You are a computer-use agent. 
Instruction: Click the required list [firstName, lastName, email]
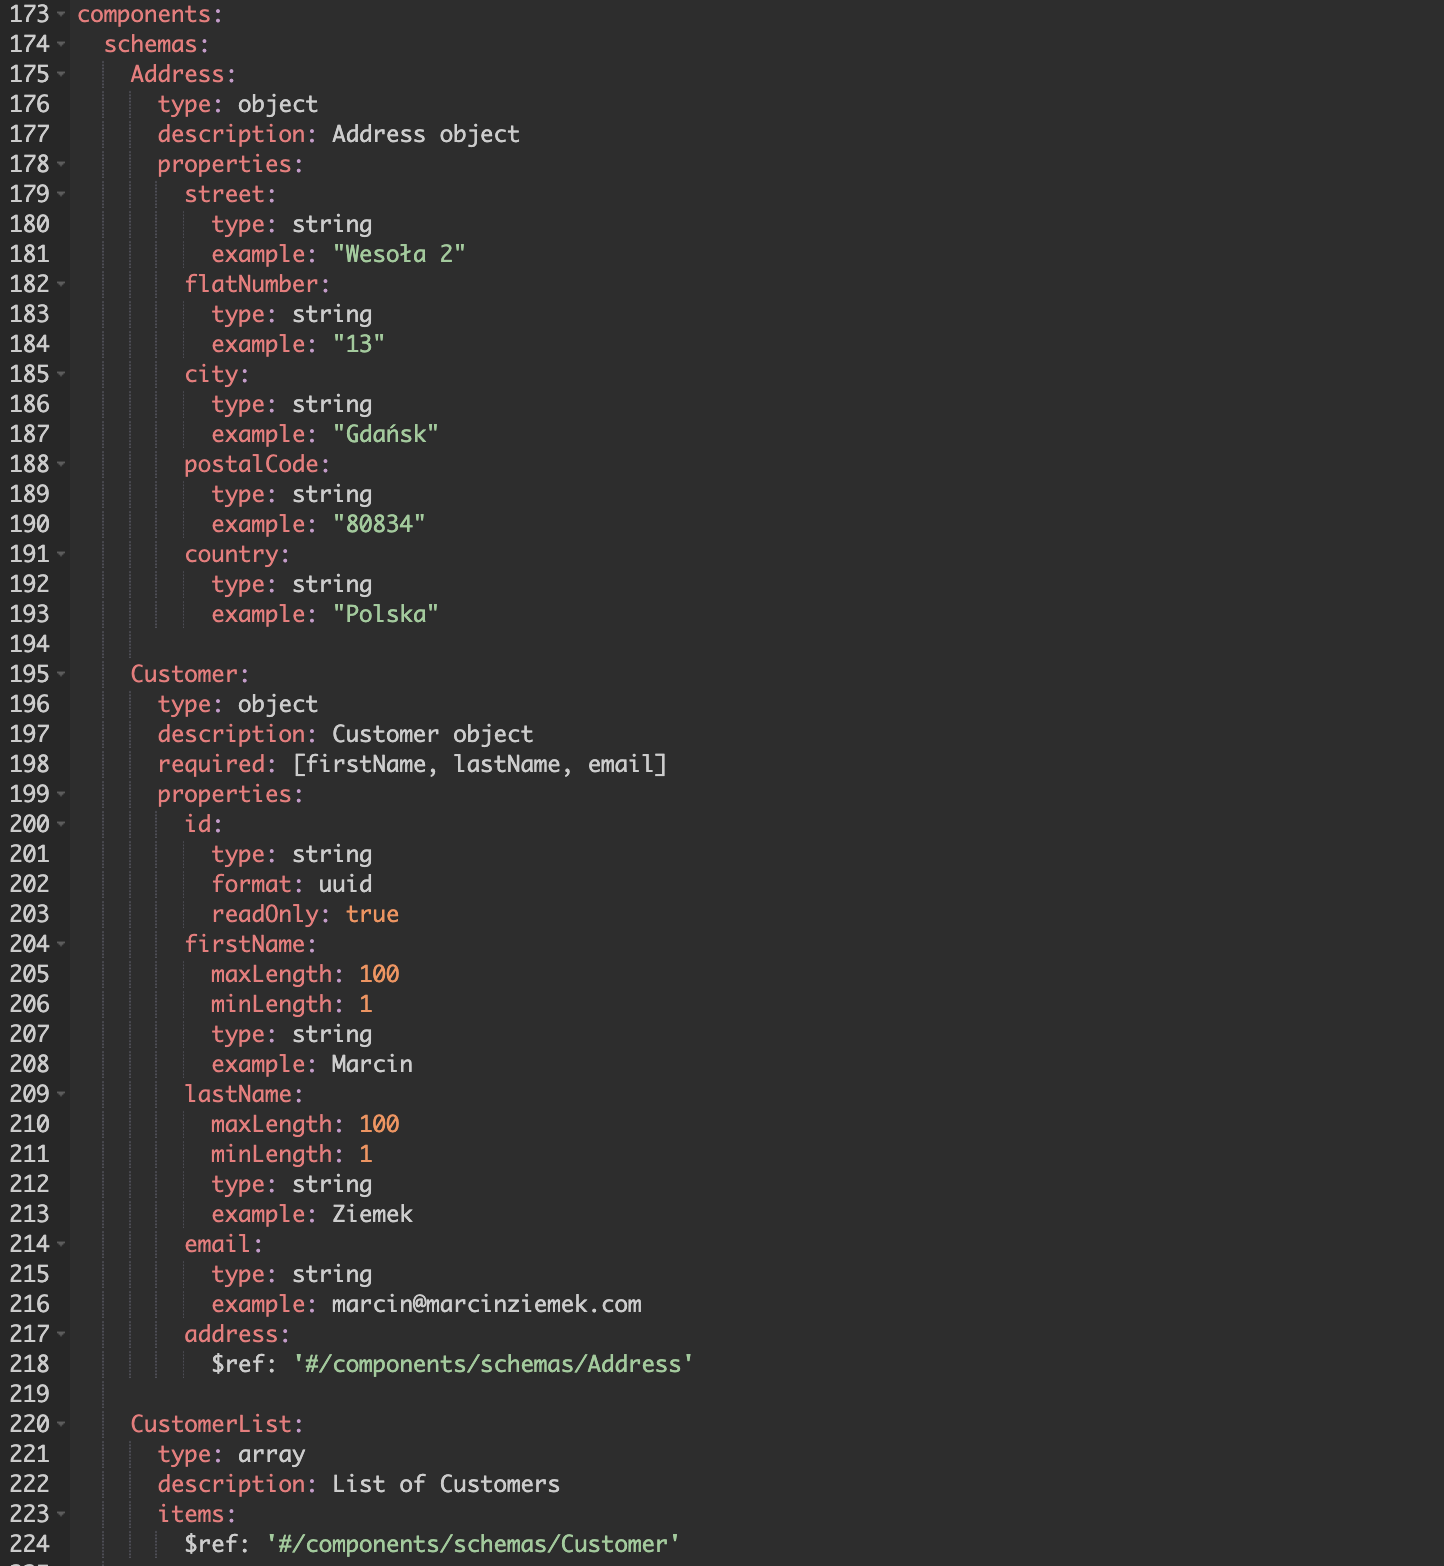[x=480, y=765]
